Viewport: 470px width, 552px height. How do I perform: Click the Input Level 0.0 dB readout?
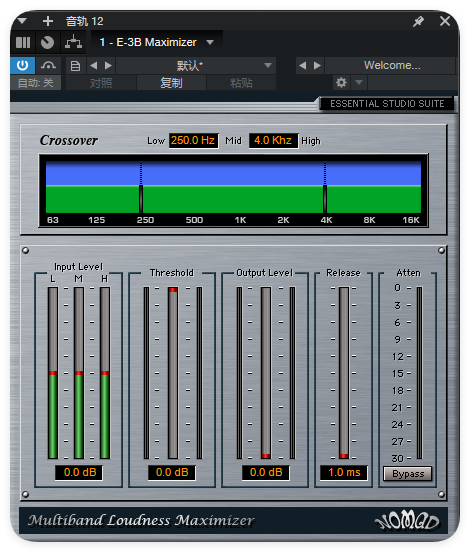79,472
